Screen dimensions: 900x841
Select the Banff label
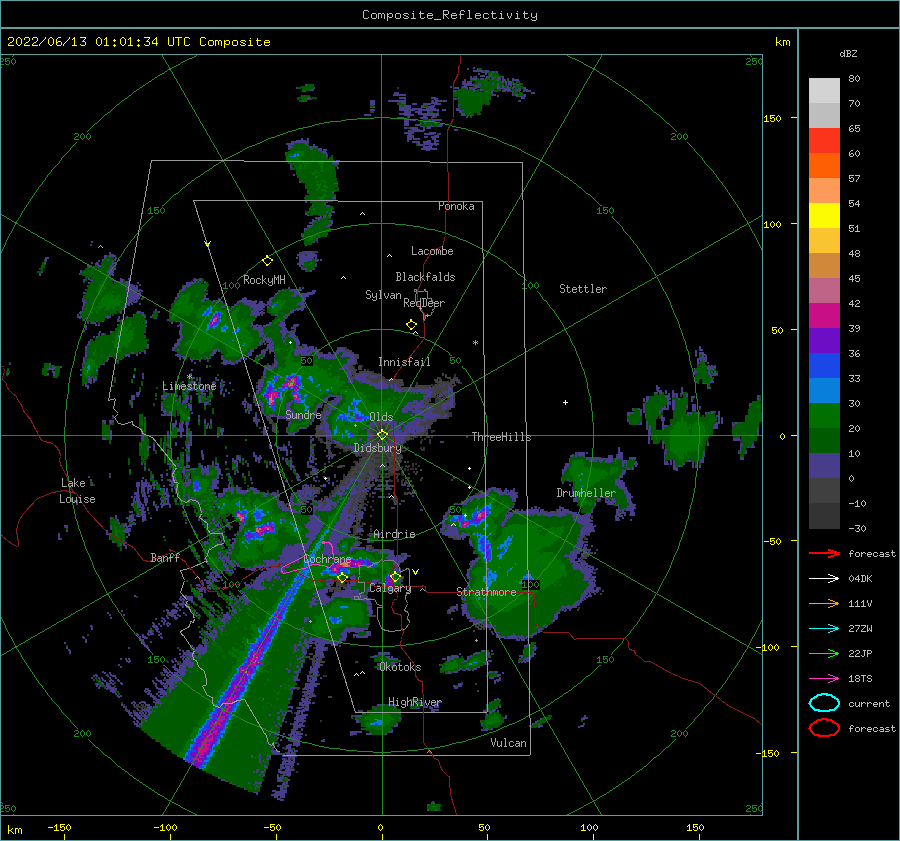[165, 557]
